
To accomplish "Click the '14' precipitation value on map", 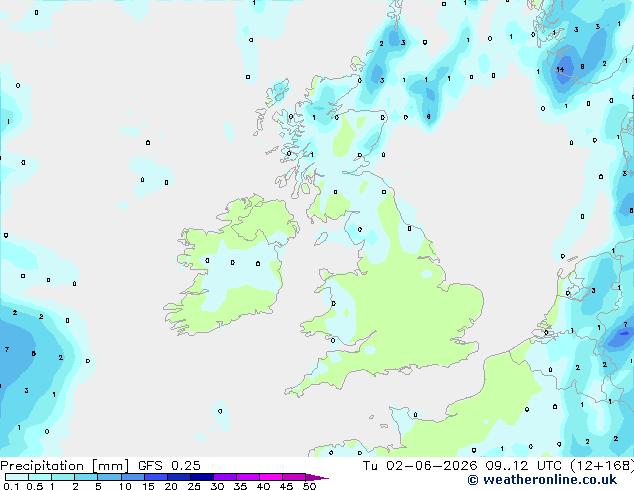I will [560, 70].
